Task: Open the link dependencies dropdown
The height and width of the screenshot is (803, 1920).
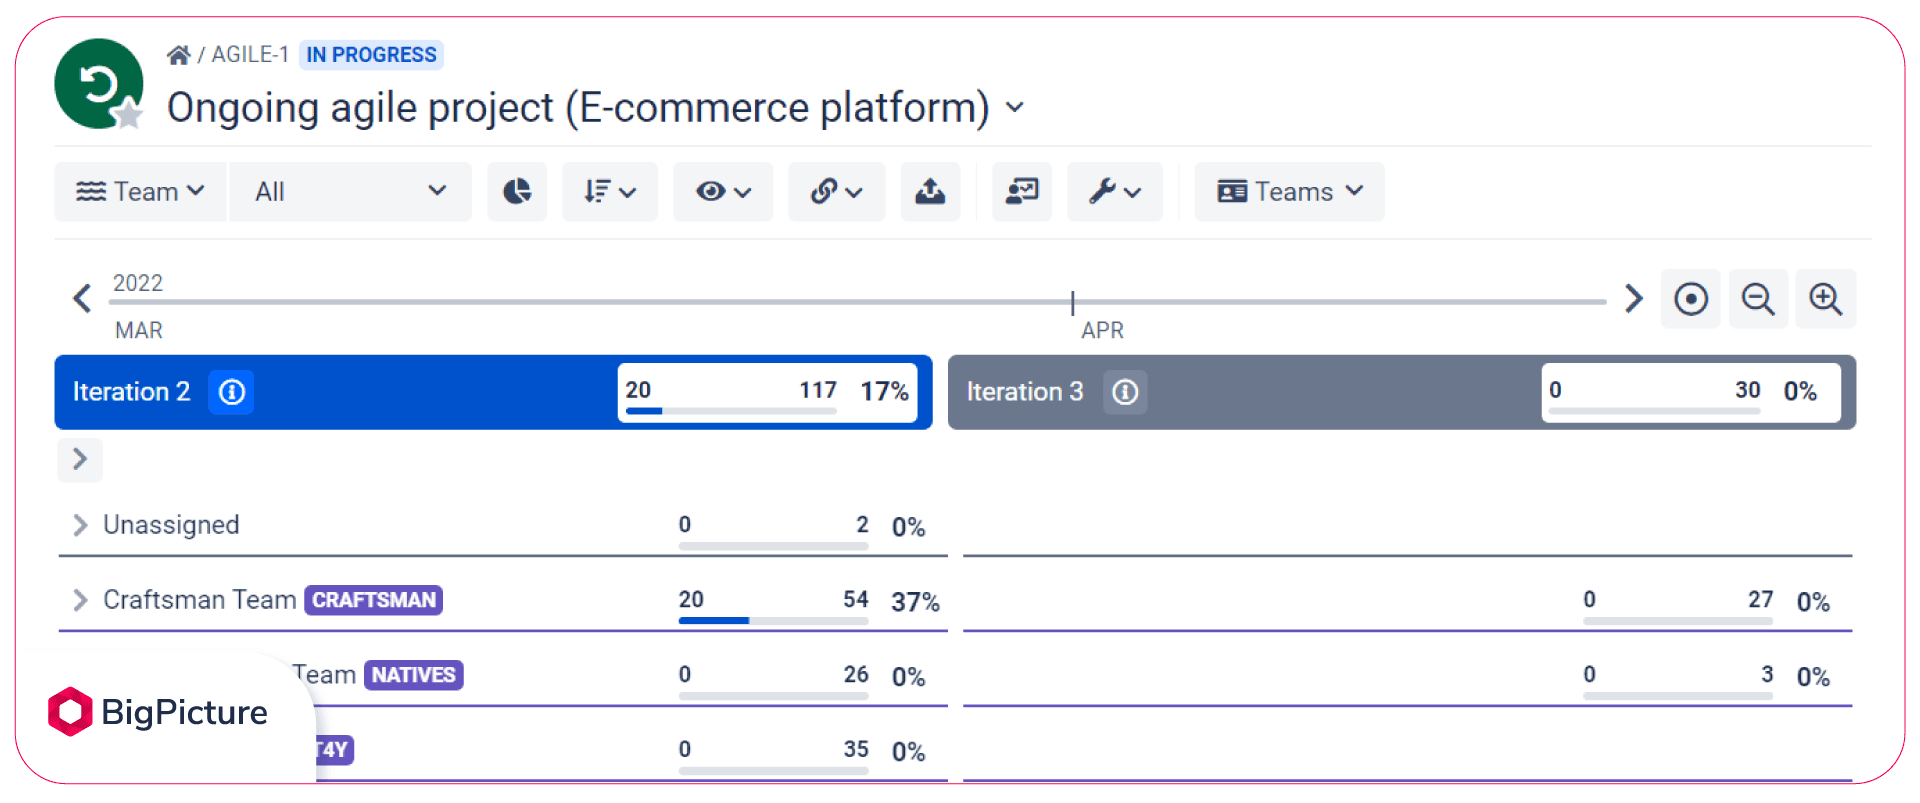Action: 836,191
